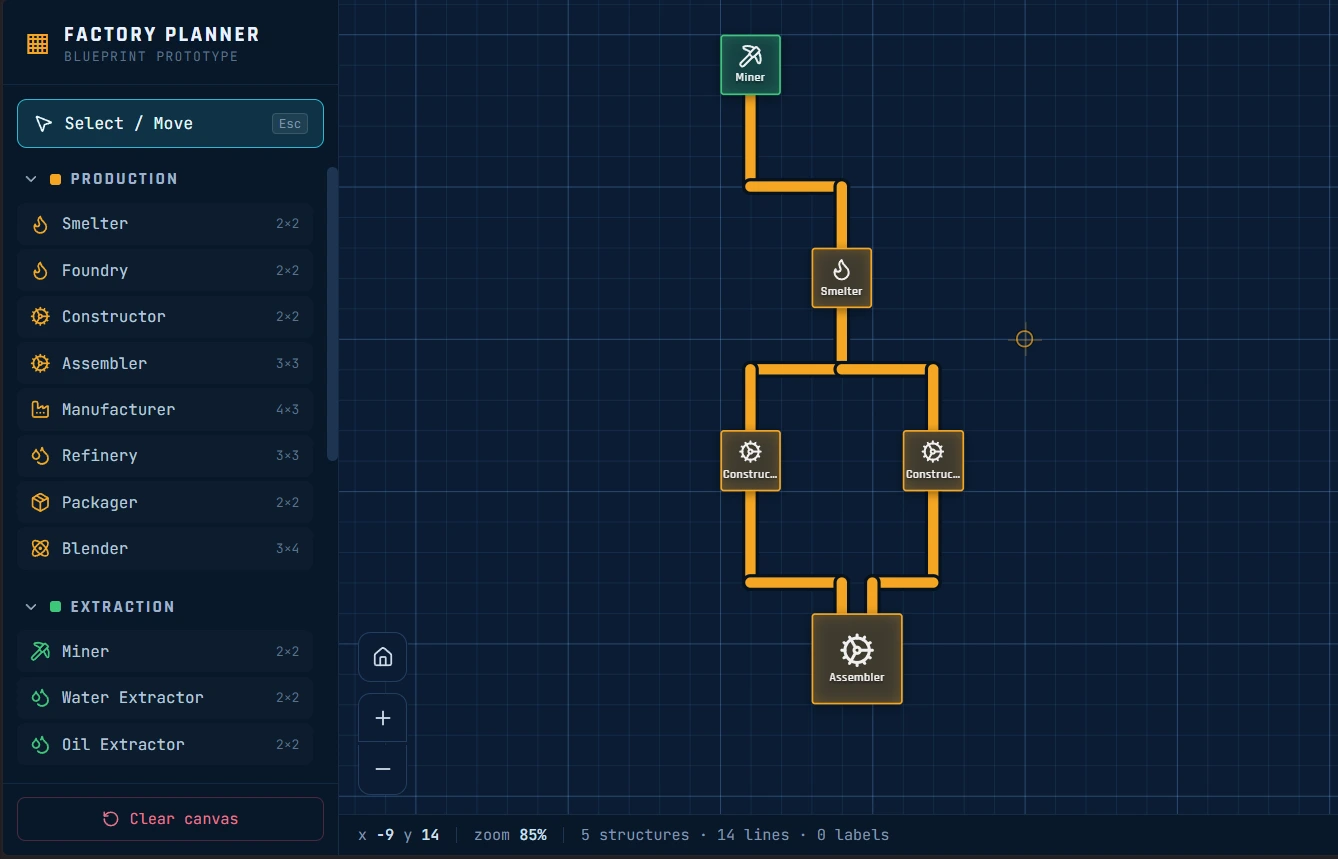Screen dimensions: 1338x859
Task: Collapse the Extraction category
Action: coord(31,607)
